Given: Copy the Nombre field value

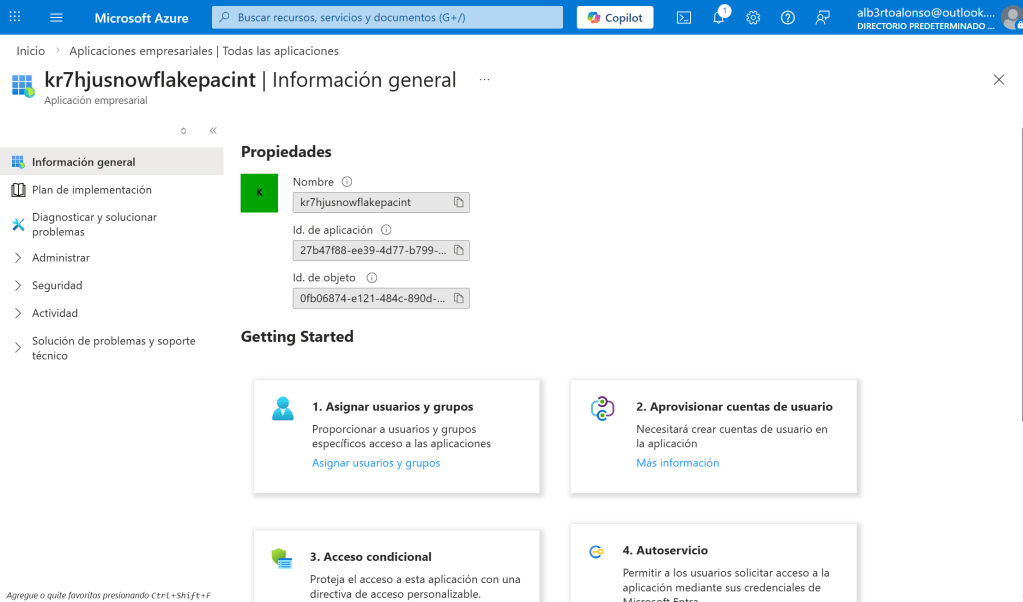Looking at the screenshot, I should pos(459,202).
